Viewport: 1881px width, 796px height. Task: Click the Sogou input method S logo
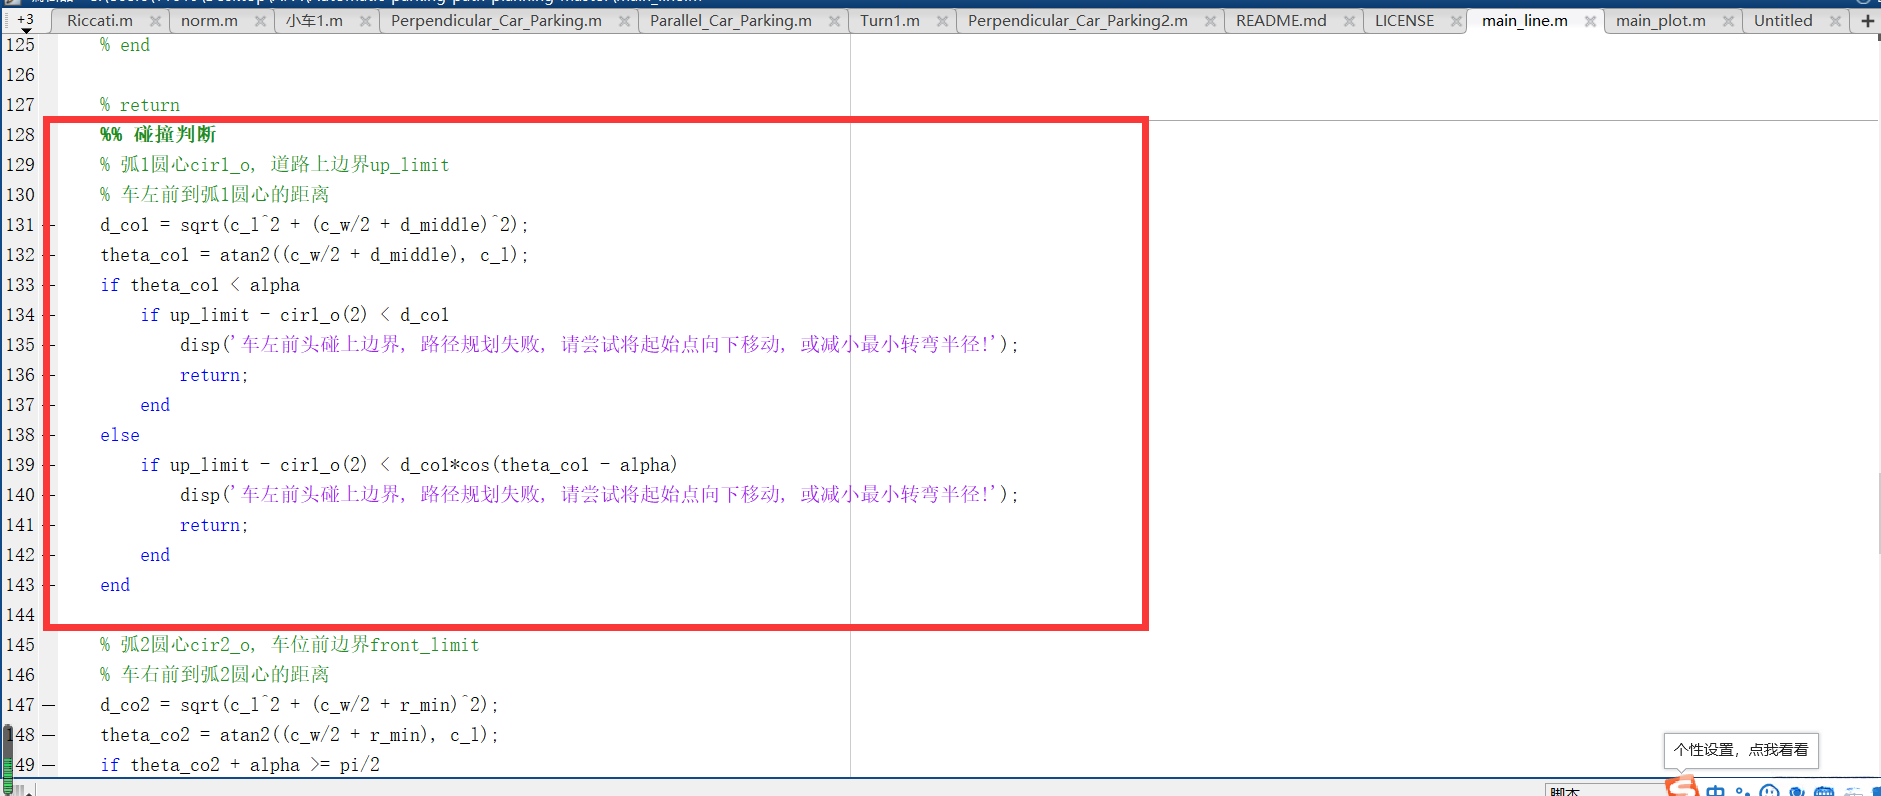(1683, 786)
